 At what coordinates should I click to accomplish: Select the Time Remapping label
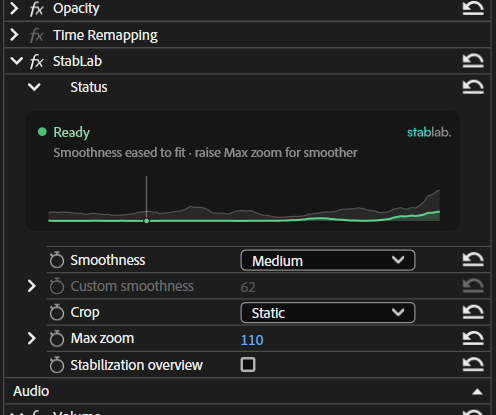(105, 35)
